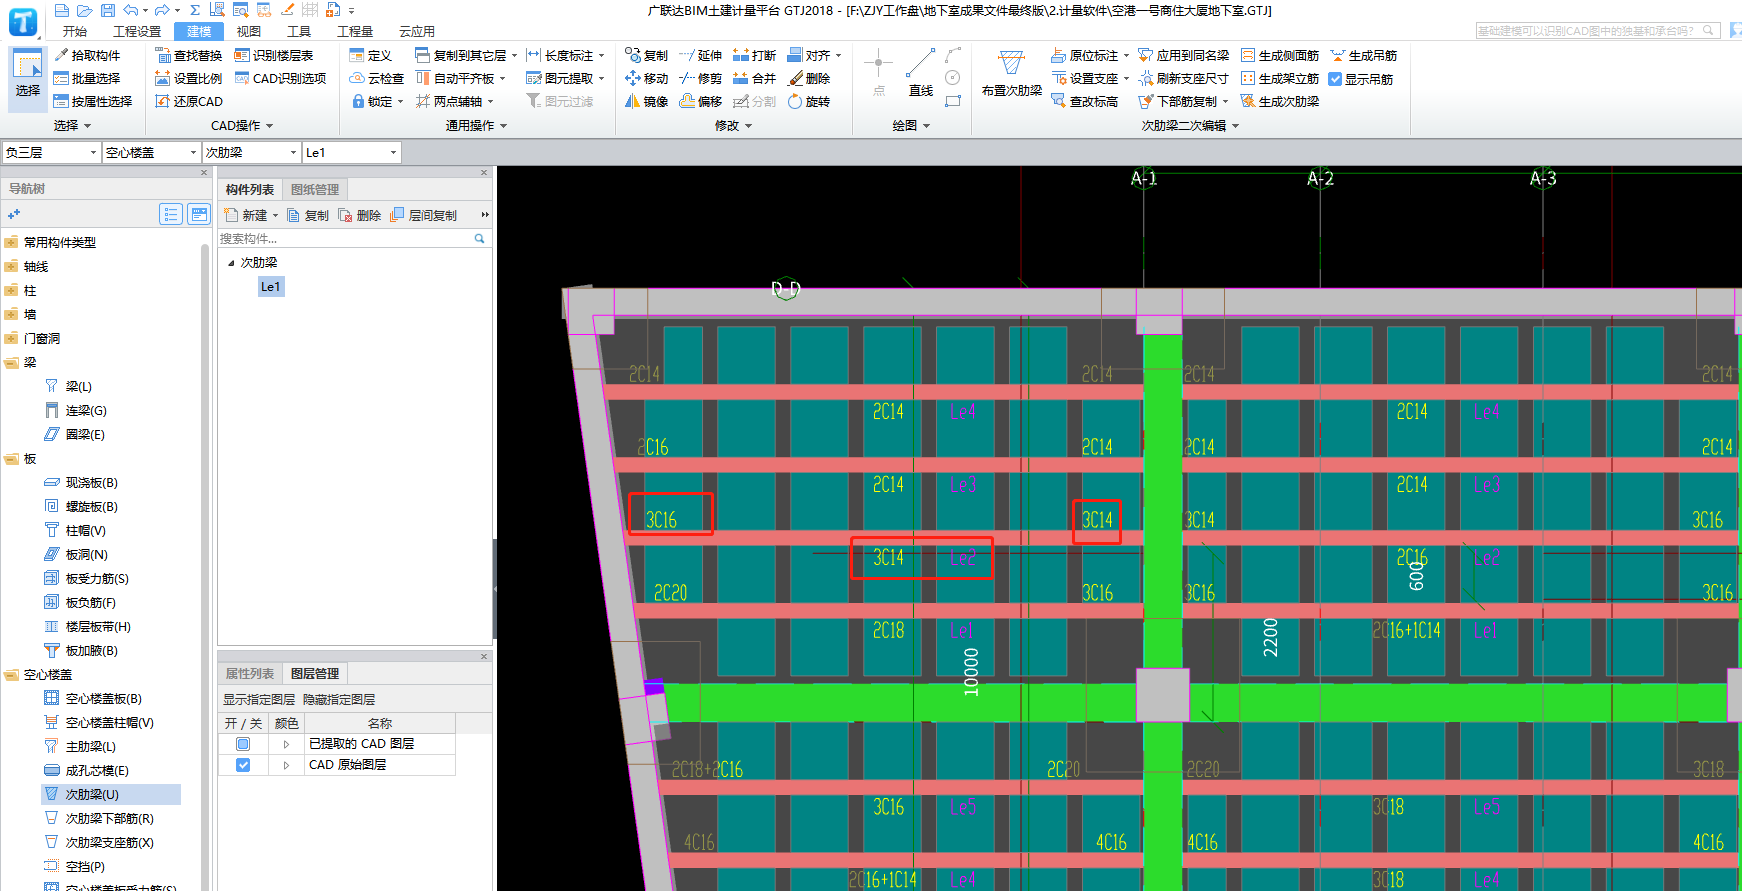1742x891 pixels.
Task: Open the 开始 ribbon tab
Action: click(74, 31)
